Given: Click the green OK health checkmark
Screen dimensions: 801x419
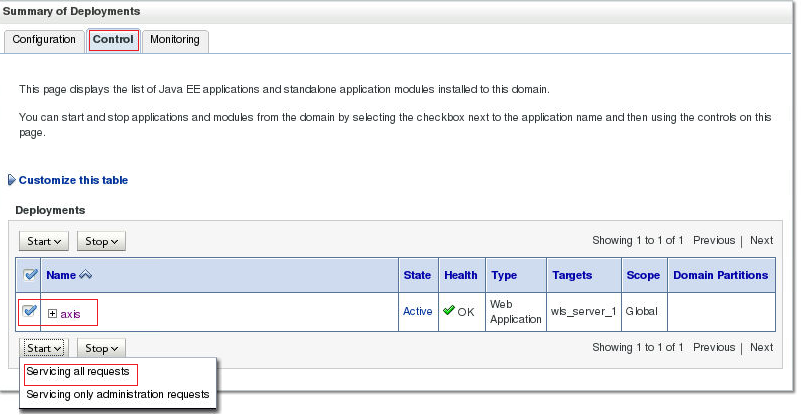Looking at the screenshot, I should pyautogui.click(x=449, y=310).
